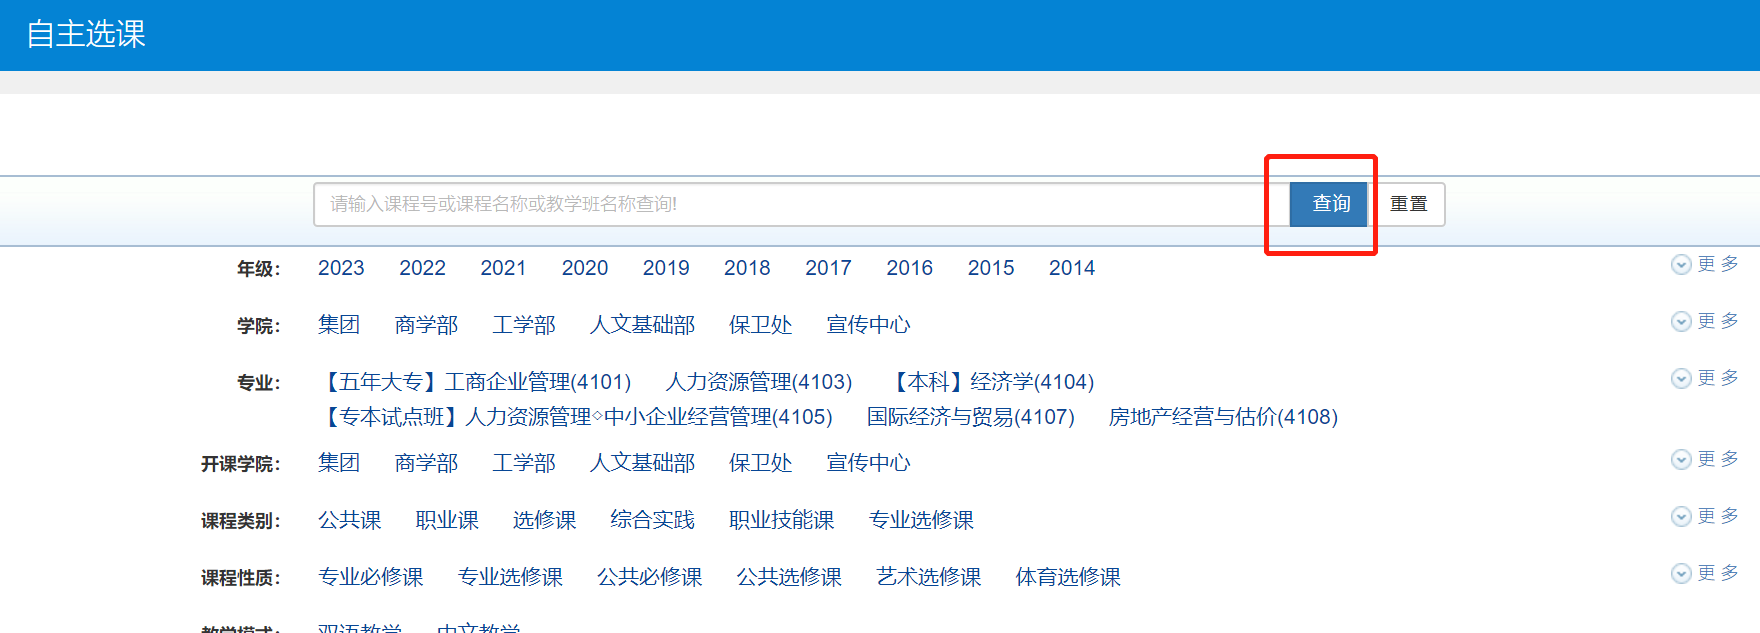
Task: Select major 国际经济与贸易(4107)
Action: 970,417
